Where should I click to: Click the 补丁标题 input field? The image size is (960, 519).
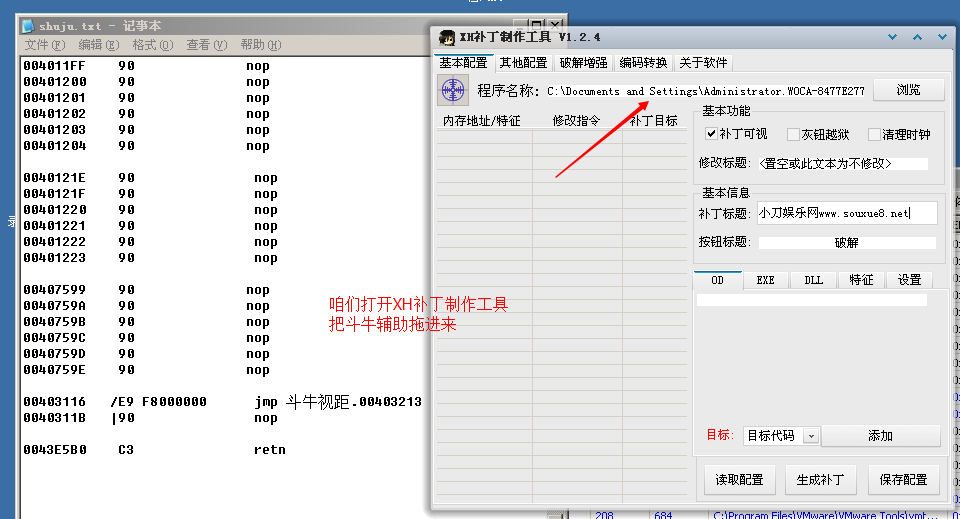coord(847,213)
